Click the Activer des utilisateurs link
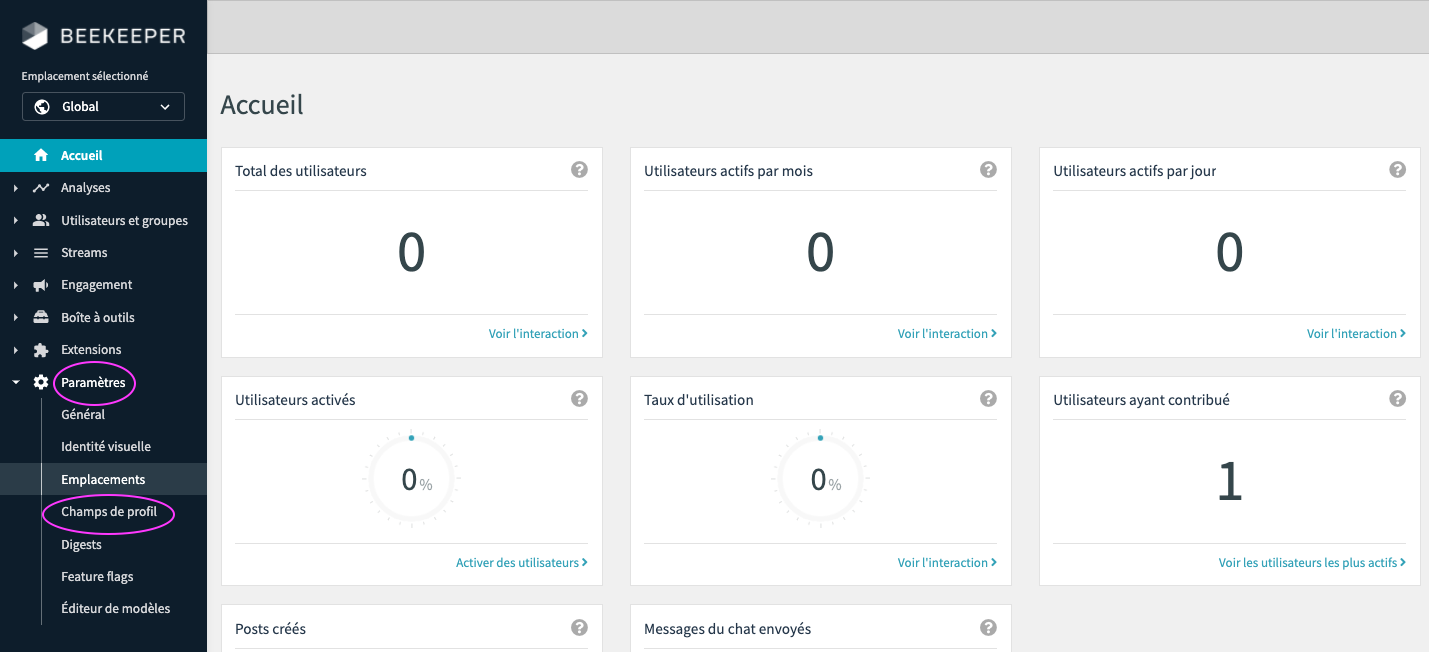The height and width of the screenshot is (652, 1429). (x=521, y=562)
